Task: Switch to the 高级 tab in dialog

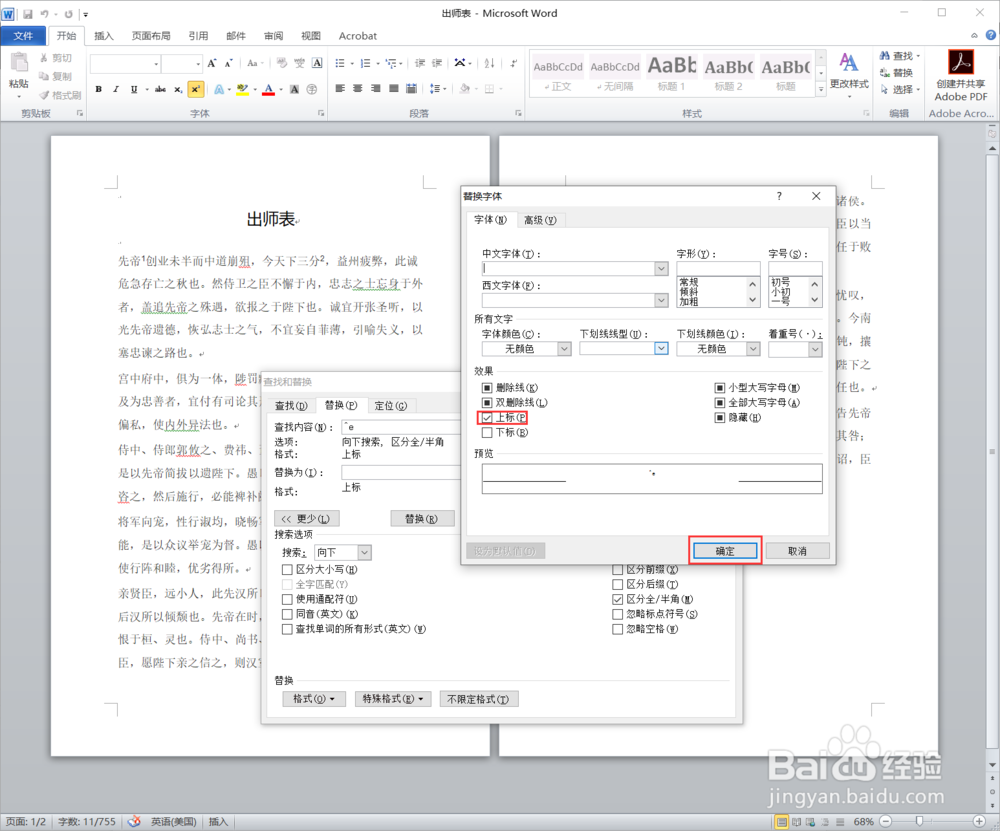Action: (x=540, y=219)
